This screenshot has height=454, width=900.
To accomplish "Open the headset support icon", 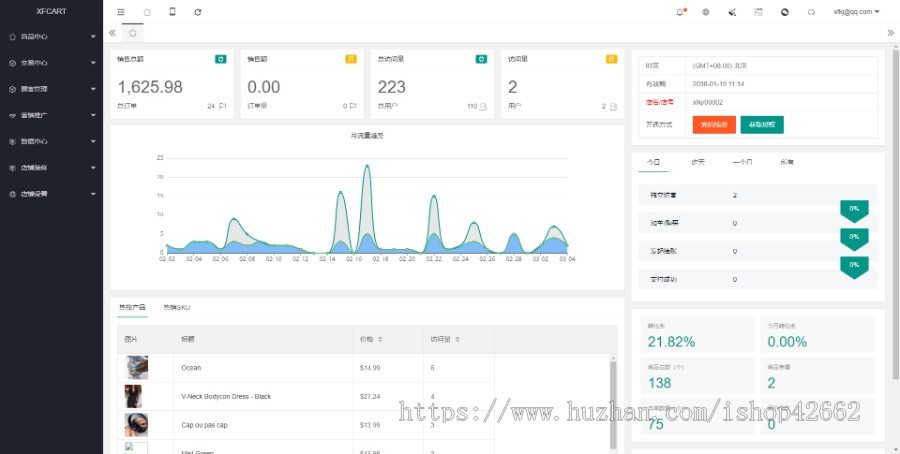I will (811, 11).
